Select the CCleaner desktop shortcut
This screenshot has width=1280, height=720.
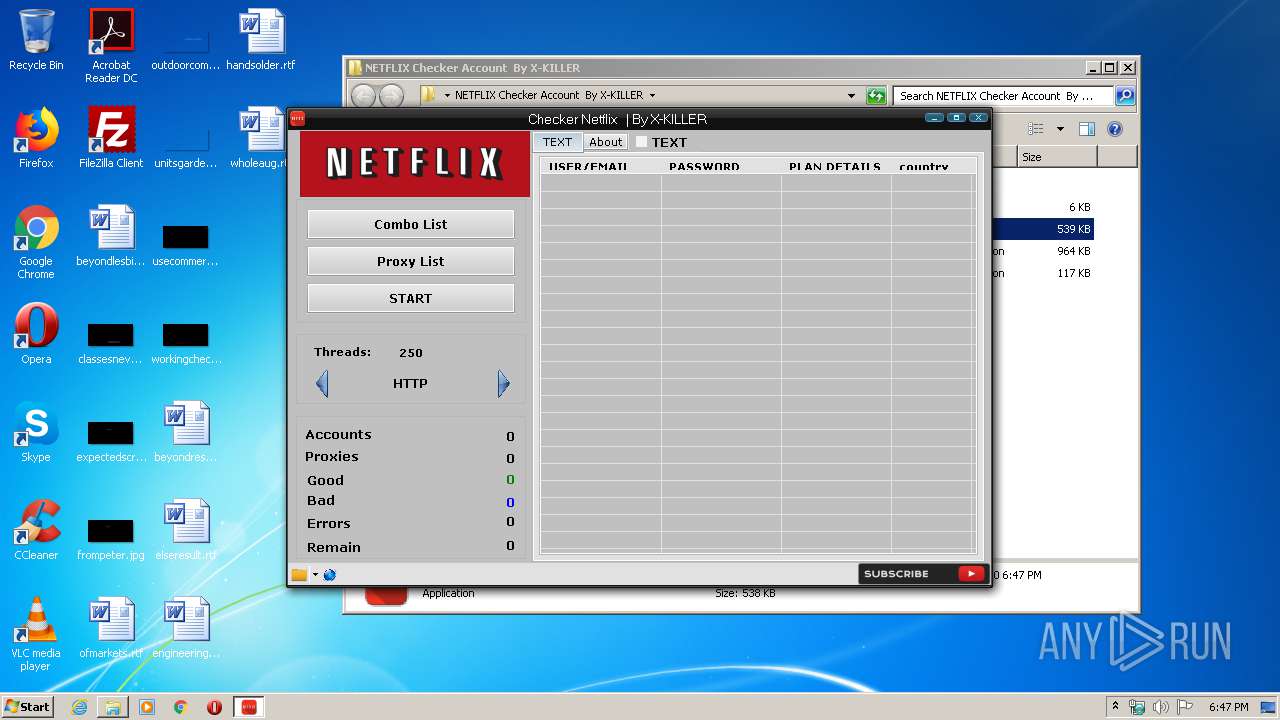pos(36,530)
